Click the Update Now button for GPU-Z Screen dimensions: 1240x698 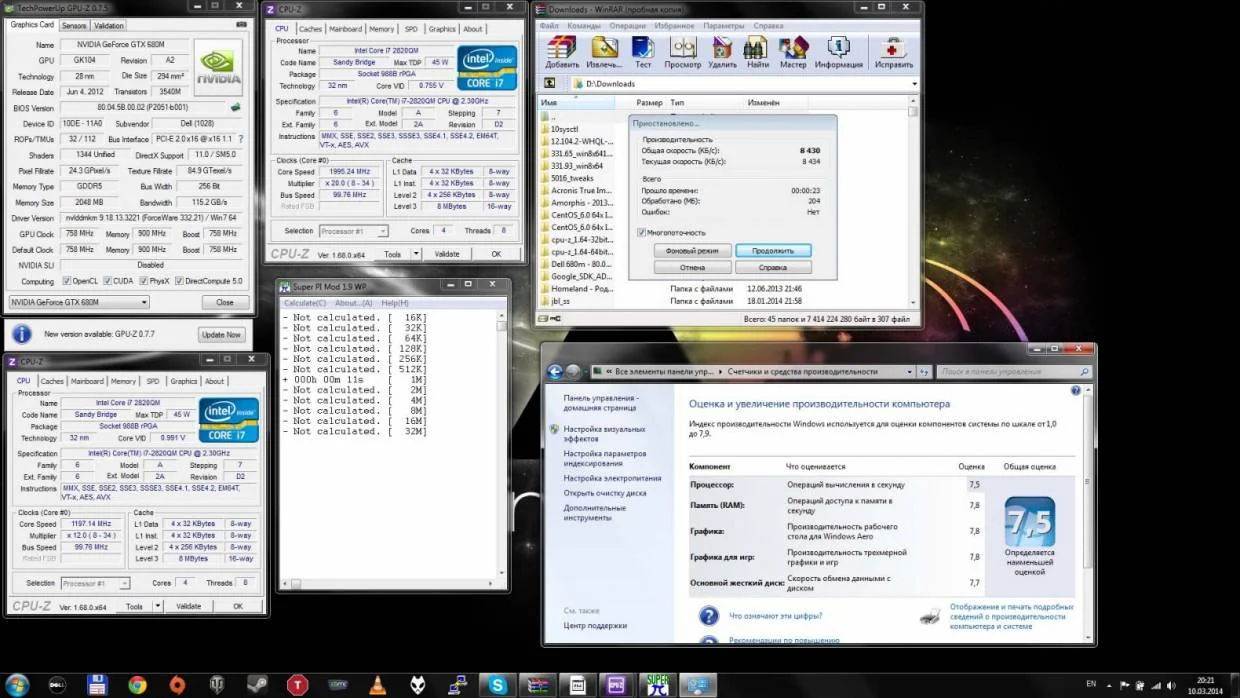(x=221, y=334)
